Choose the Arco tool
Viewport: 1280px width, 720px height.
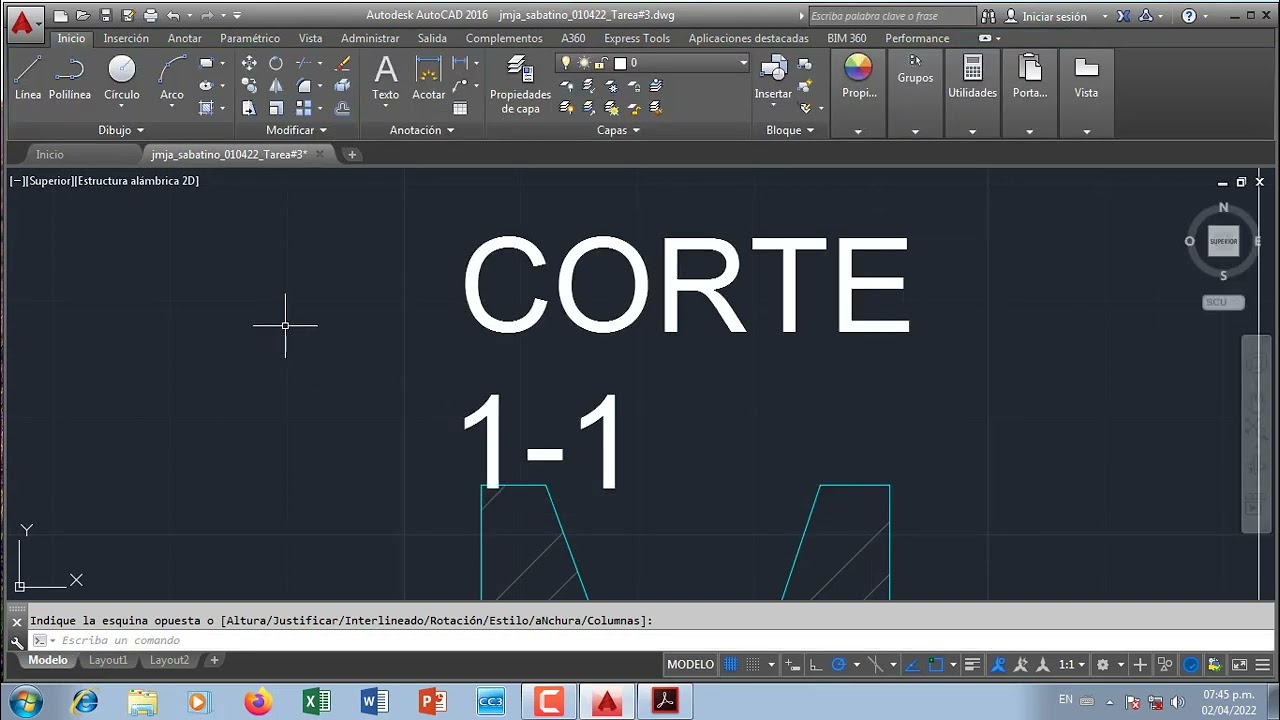172,78
